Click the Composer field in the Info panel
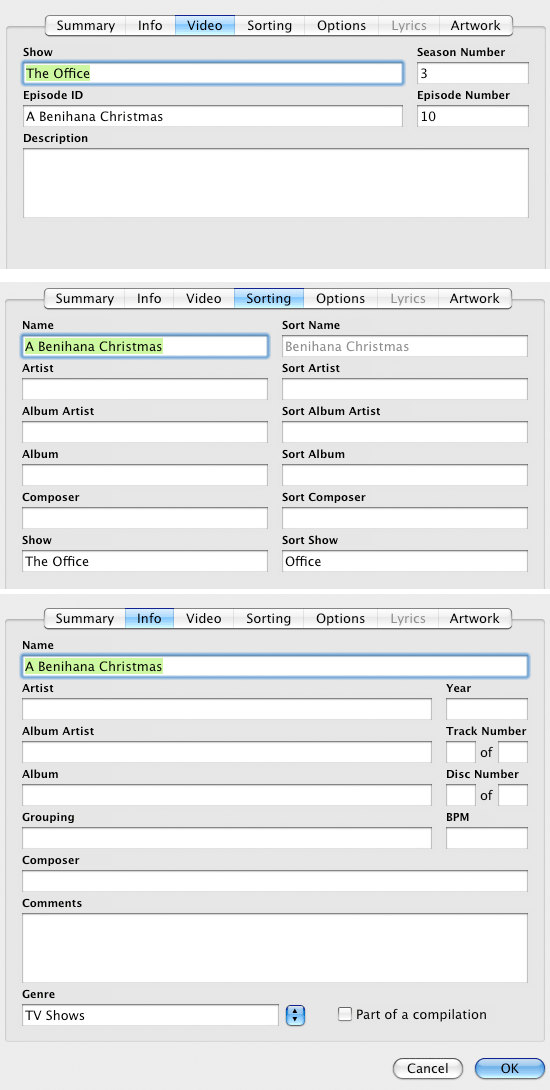 pyautogui.click(x=275, y=881)
